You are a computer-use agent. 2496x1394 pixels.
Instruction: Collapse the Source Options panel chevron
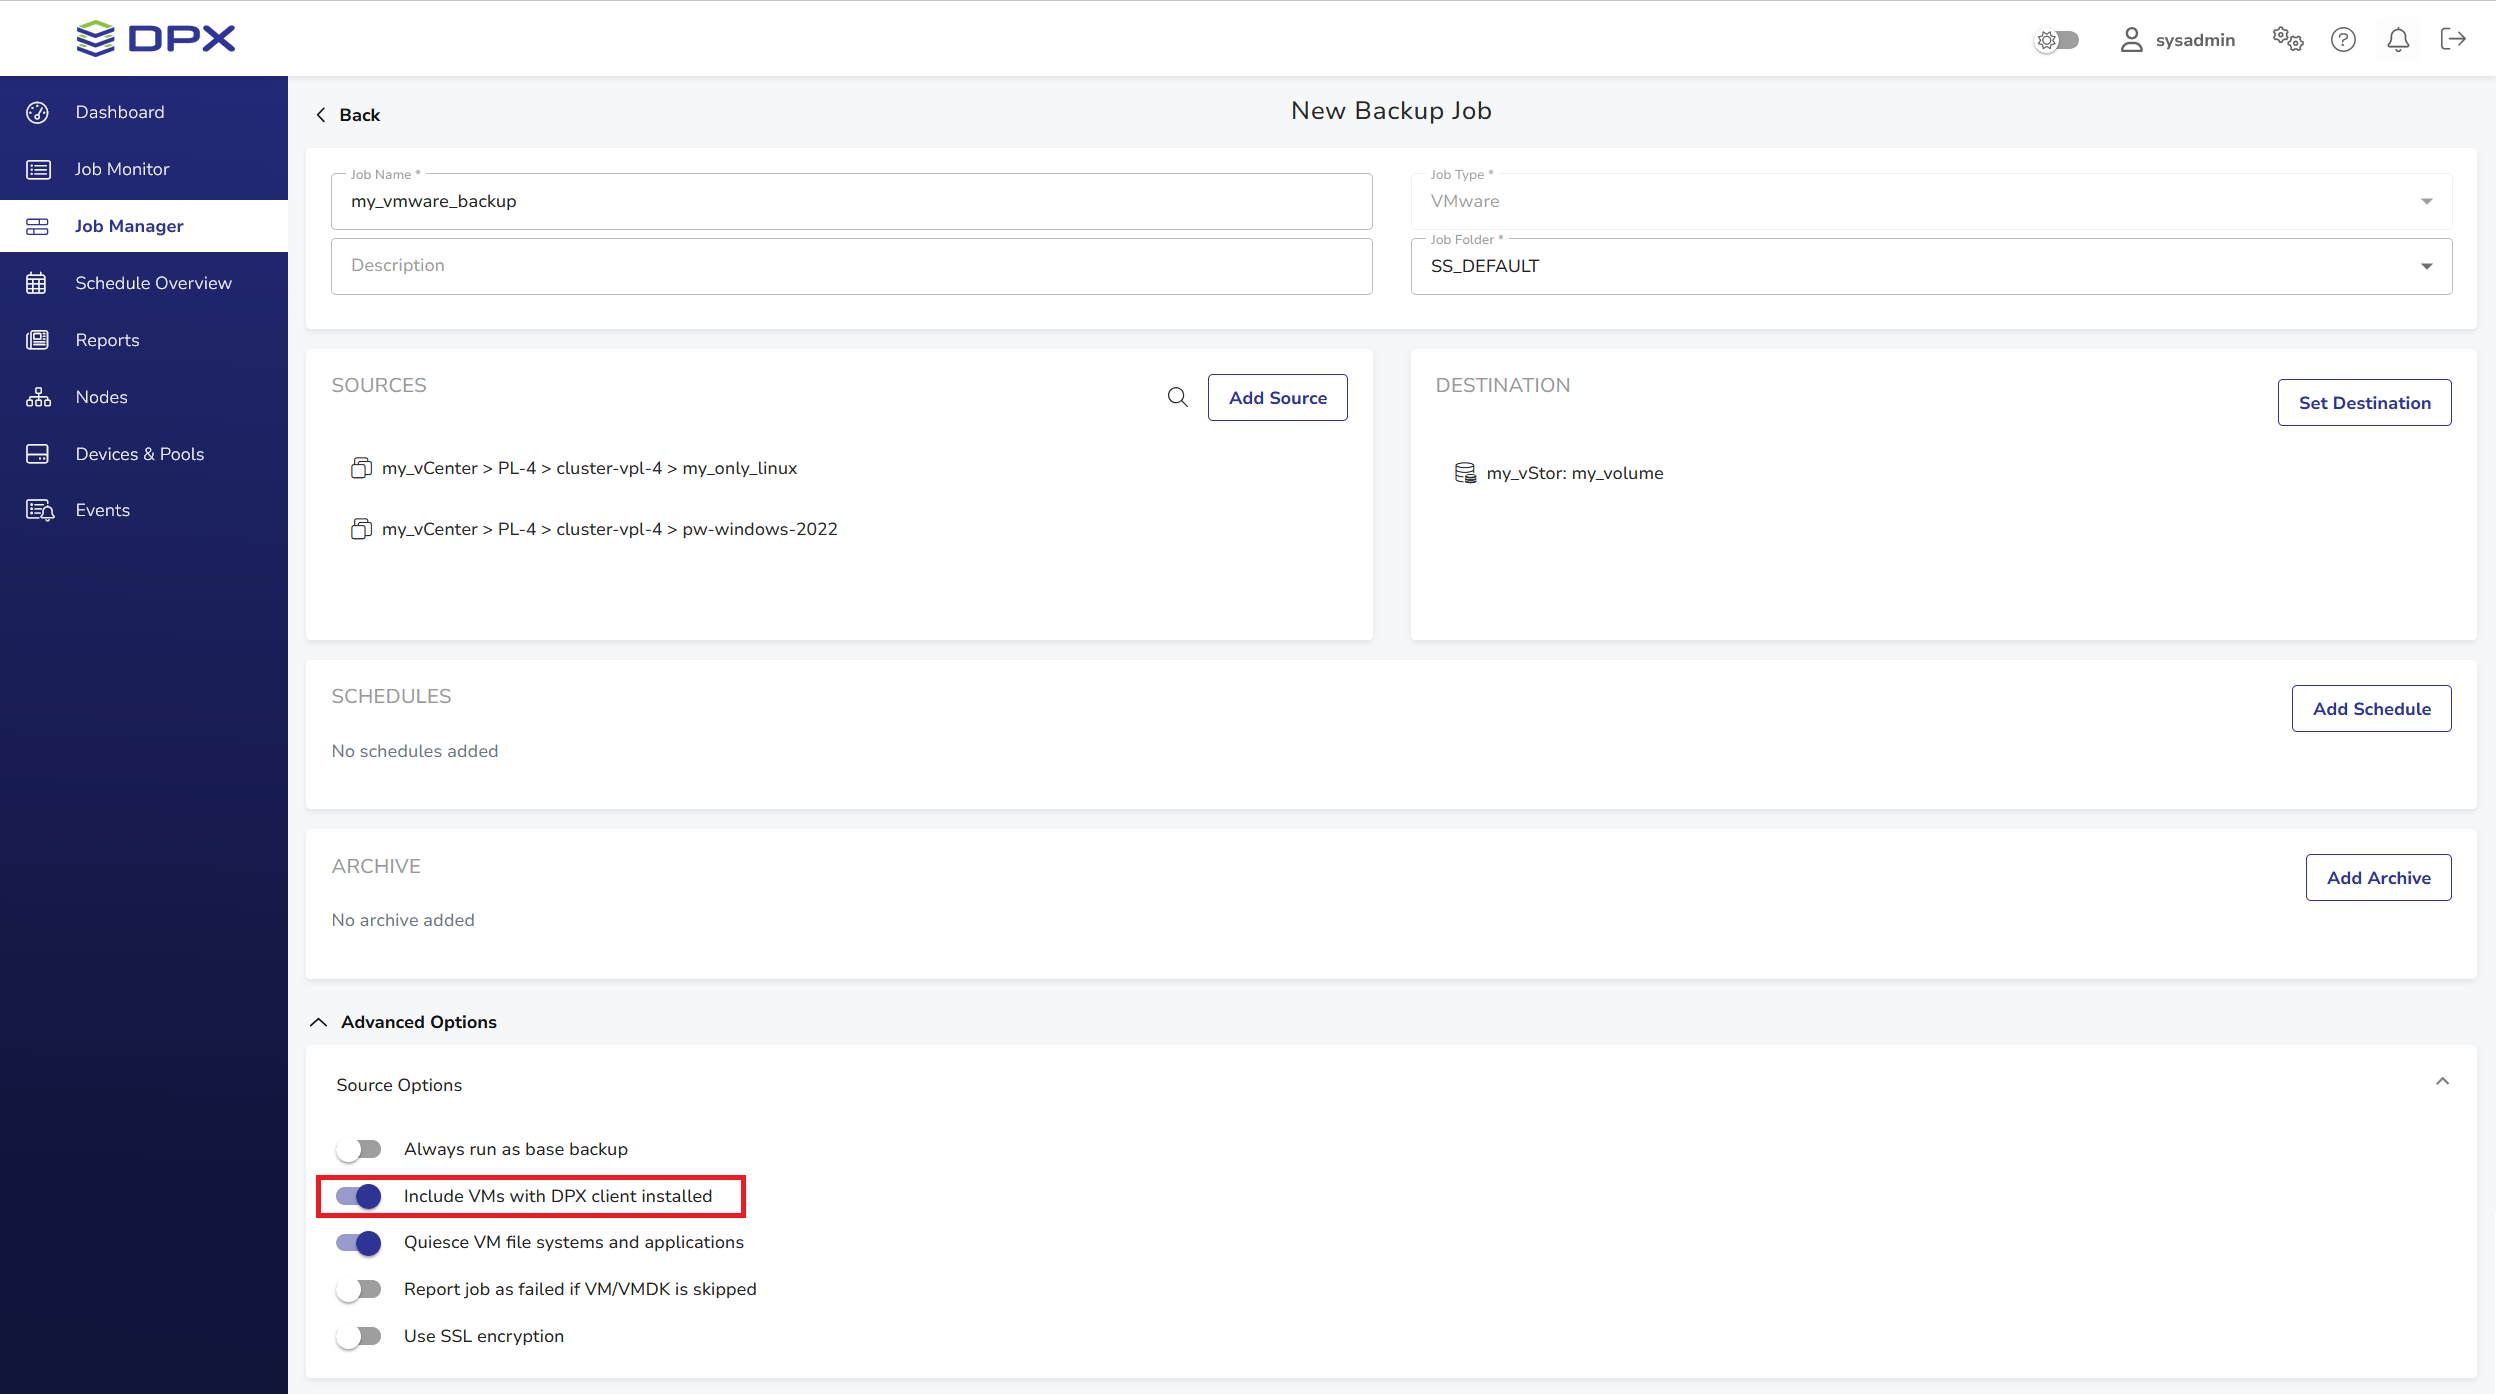[2441, 1082]
